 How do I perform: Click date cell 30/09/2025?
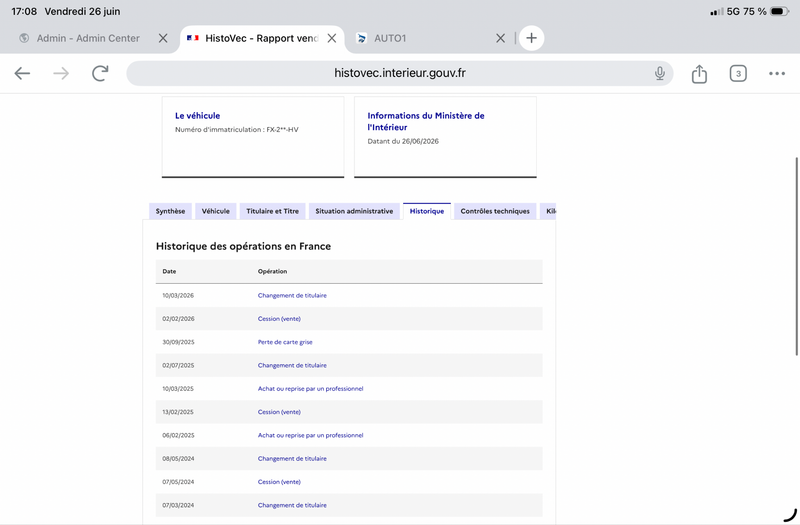click(178, 342)
